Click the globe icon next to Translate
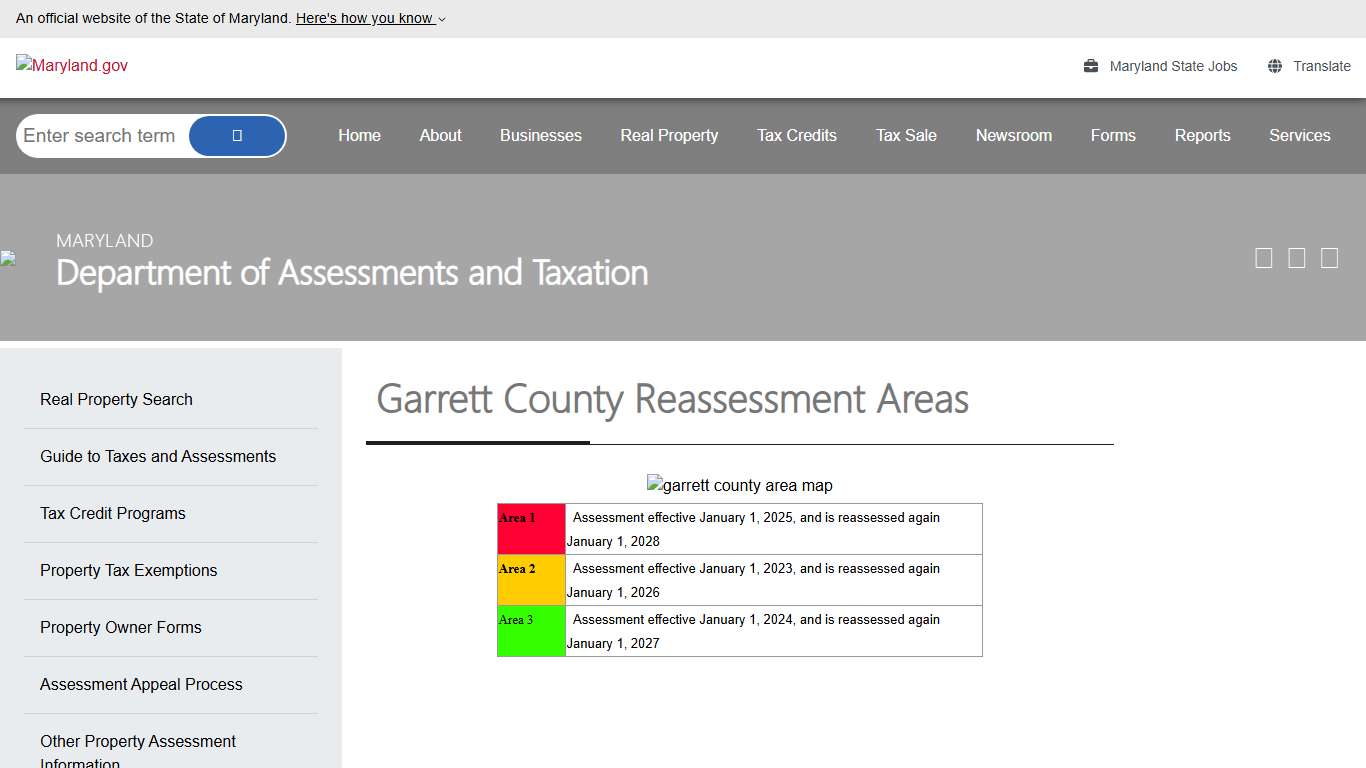This screenshot has height=768, width=1366. click(1274, 65)
